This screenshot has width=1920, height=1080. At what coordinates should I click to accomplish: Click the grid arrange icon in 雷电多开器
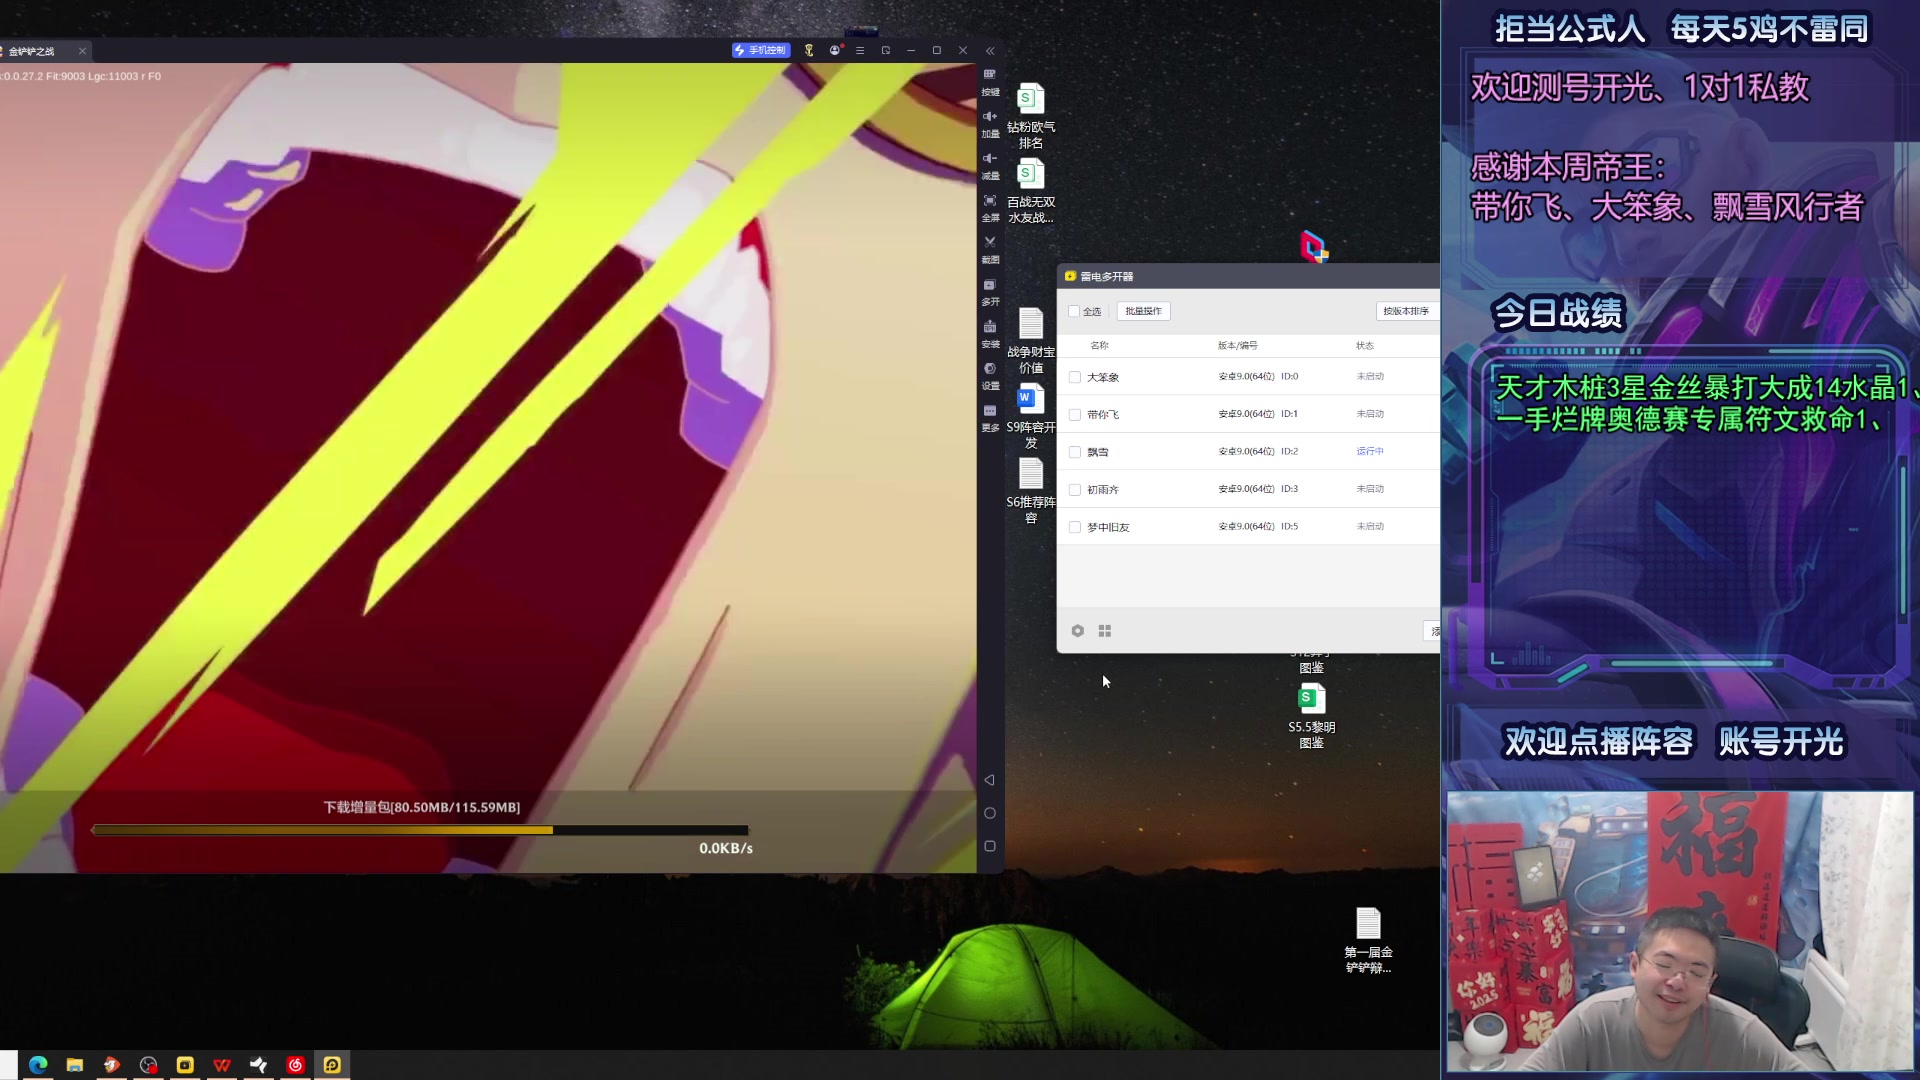coord(1105,631)
